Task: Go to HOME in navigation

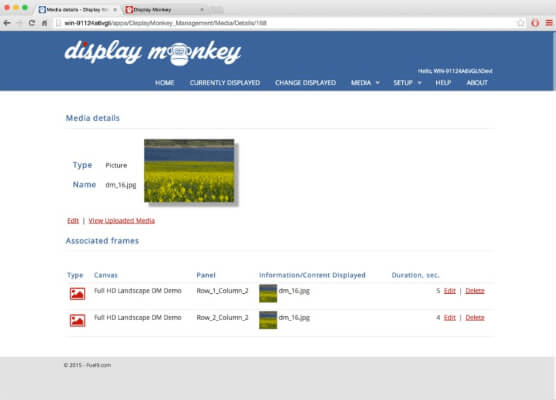Action: click(165, 83)
